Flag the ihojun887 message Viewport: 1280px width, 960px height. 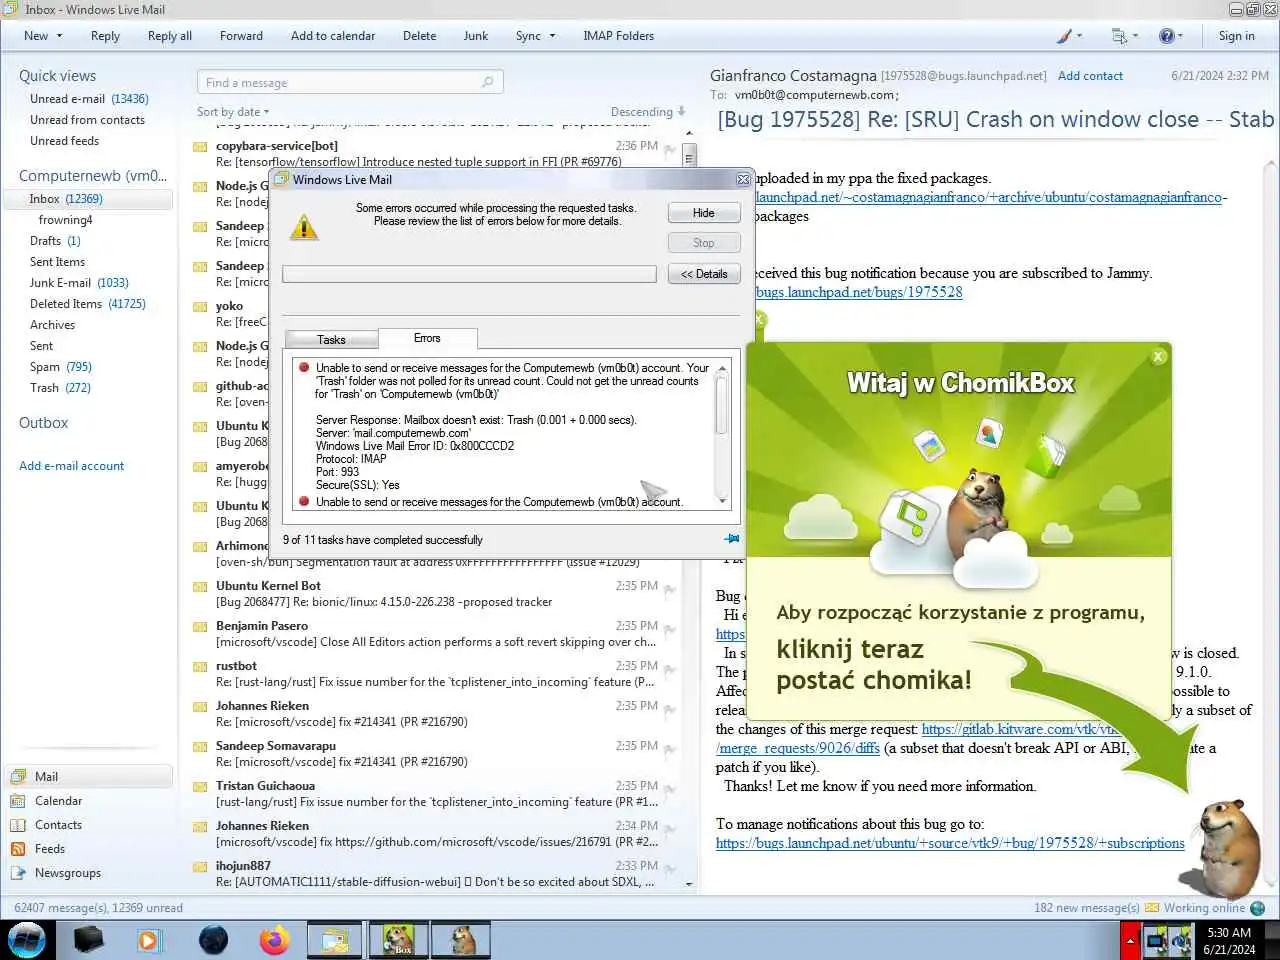click(x=669, y=870)
